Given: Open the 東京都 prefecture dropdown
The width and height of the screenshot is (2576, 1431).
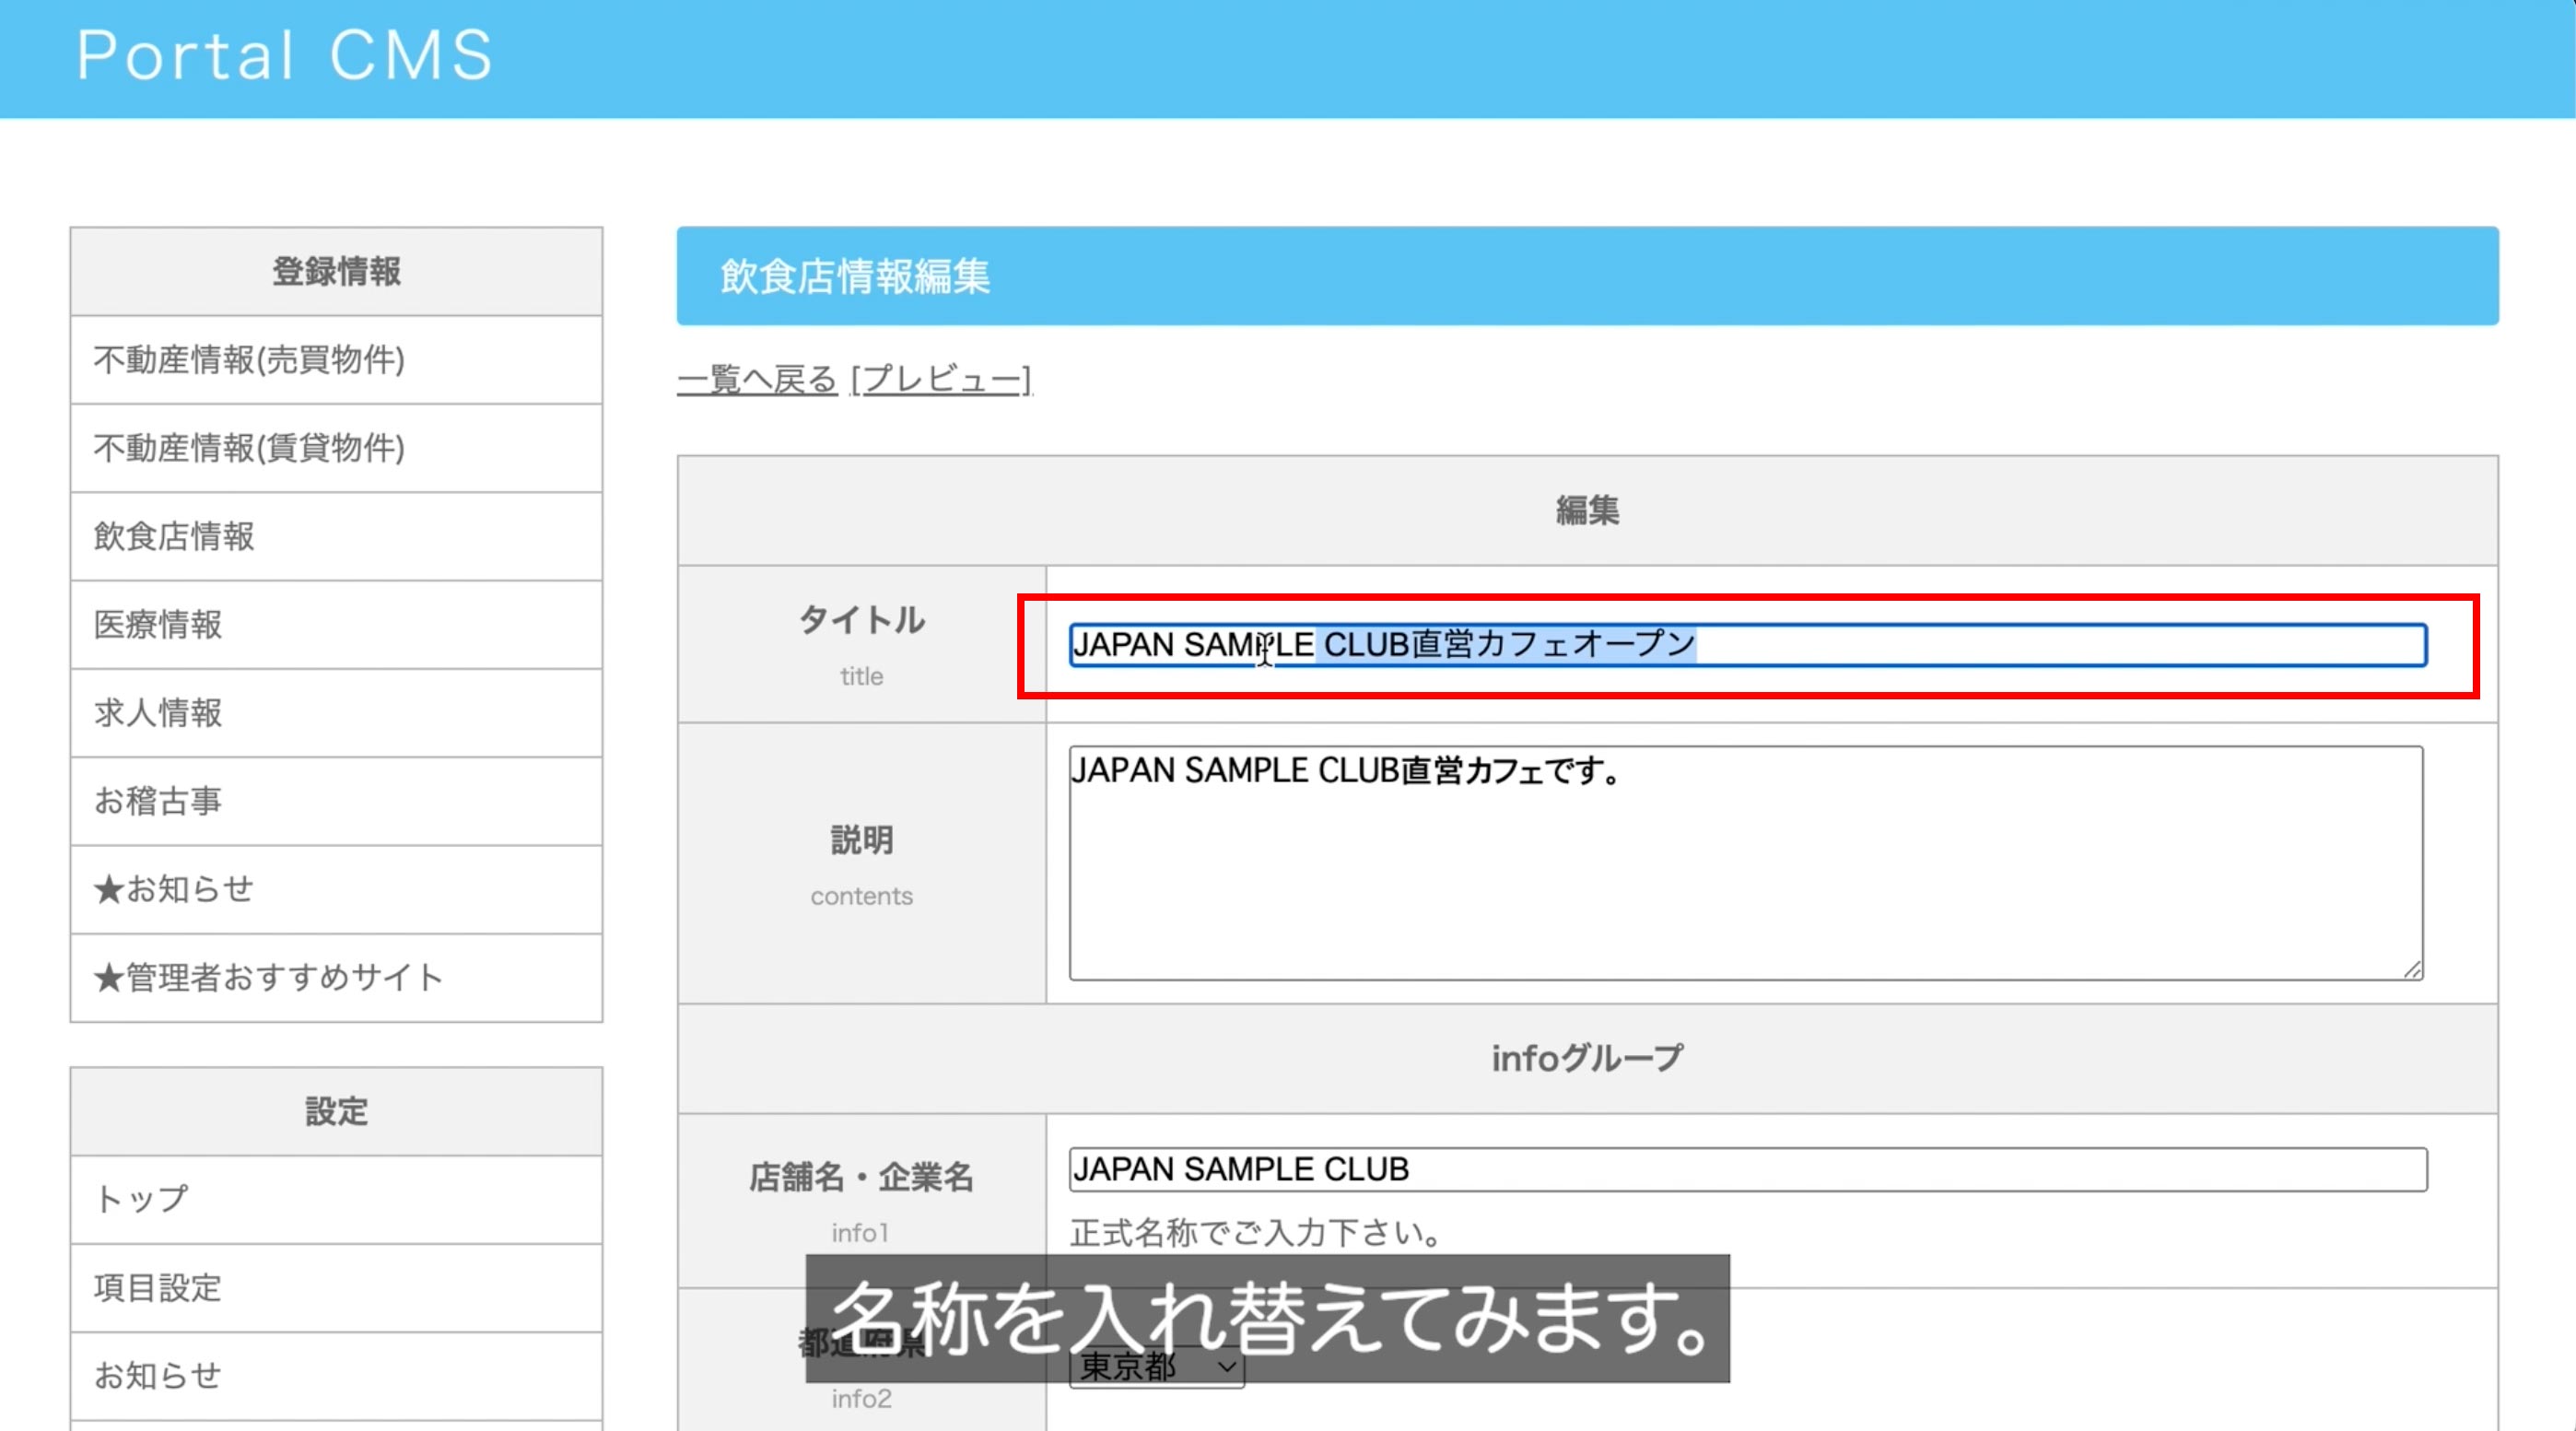Looking at the screenshot, I should click(1157, 1366).
